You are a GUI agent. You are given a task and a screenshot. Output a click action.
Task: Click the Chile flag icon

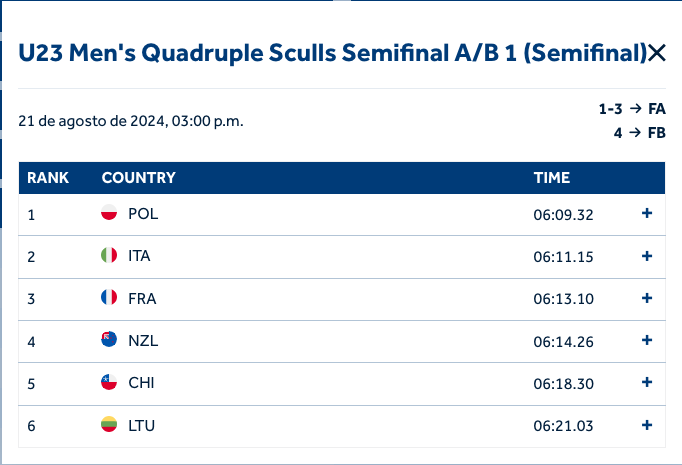[110, 383]
